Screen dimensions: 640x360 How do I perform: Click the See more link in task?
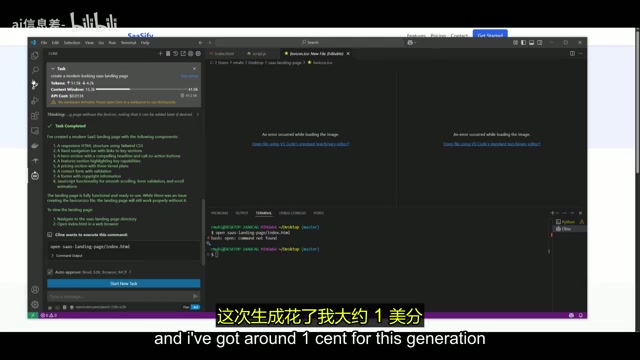click(189, 76)
